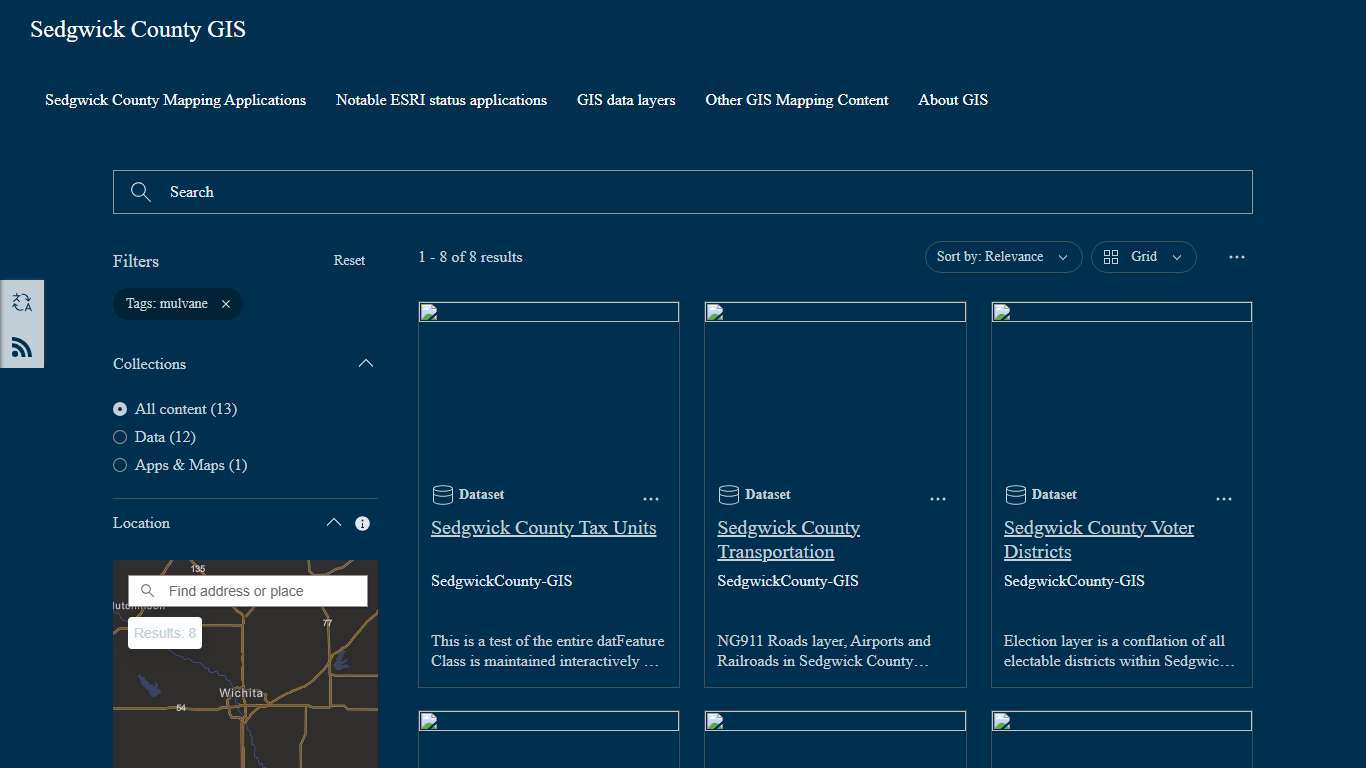1366x768 pixels.
Task: Click the Dataset icon on Sedgwick County Voter Districts card
Action: click(x=1014, y=494)
